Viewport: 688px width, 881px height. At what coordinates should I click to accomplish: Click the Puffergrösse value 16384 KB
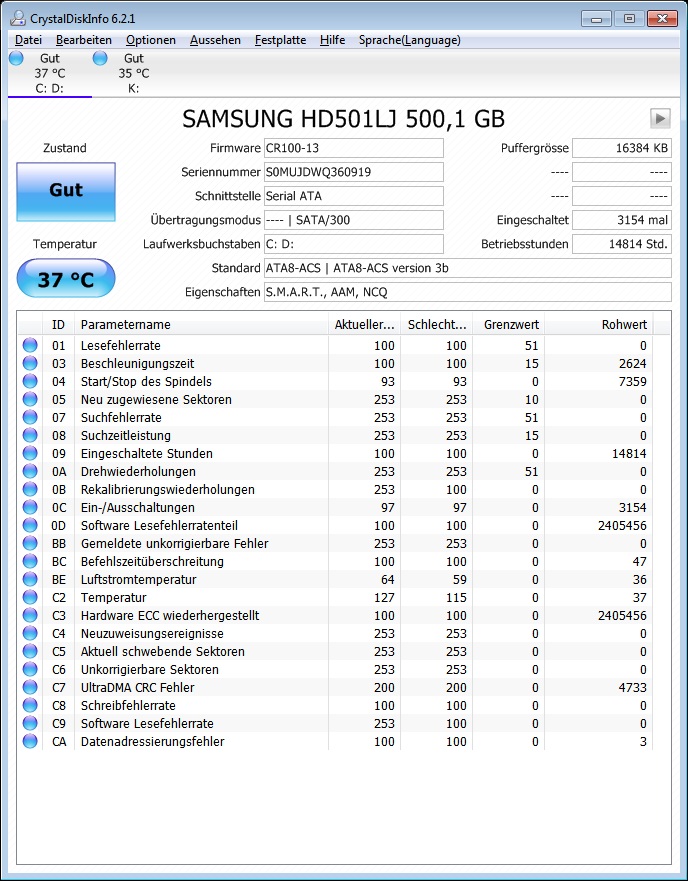point(622,148)
